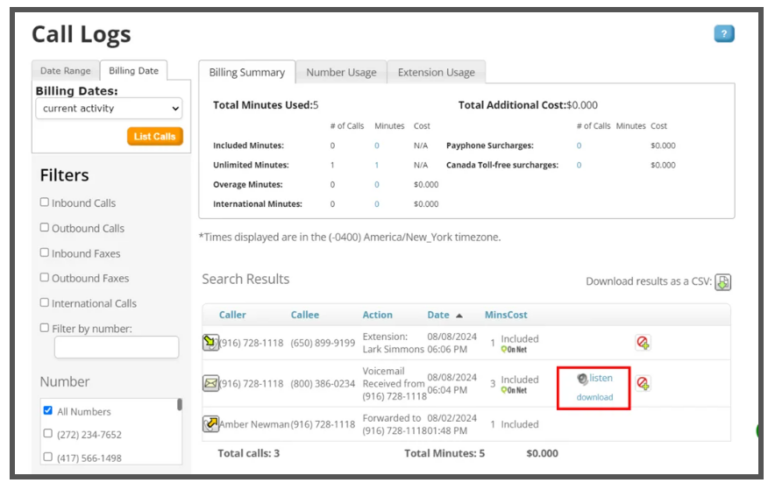Click the voicemail listen speaker icon

tap(582, 379)
